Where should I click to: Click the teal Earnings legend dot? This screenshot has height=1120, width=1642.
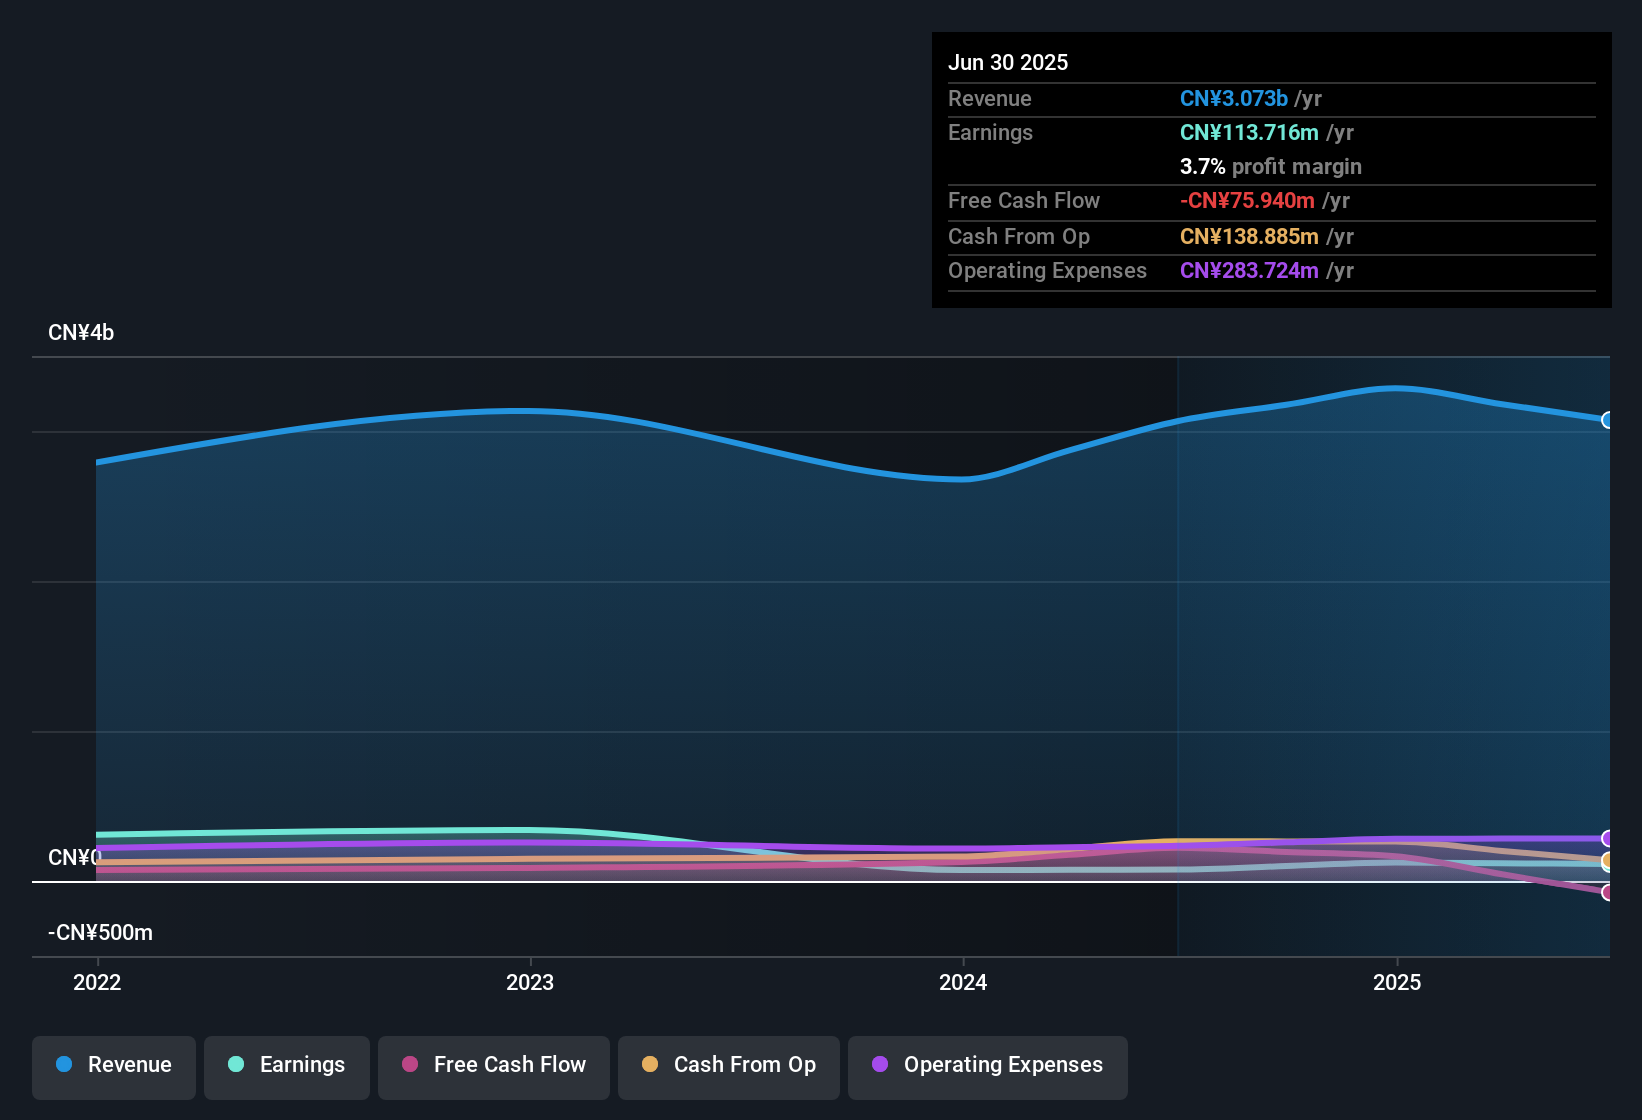pyautogui.click(x=236, y=1065)
